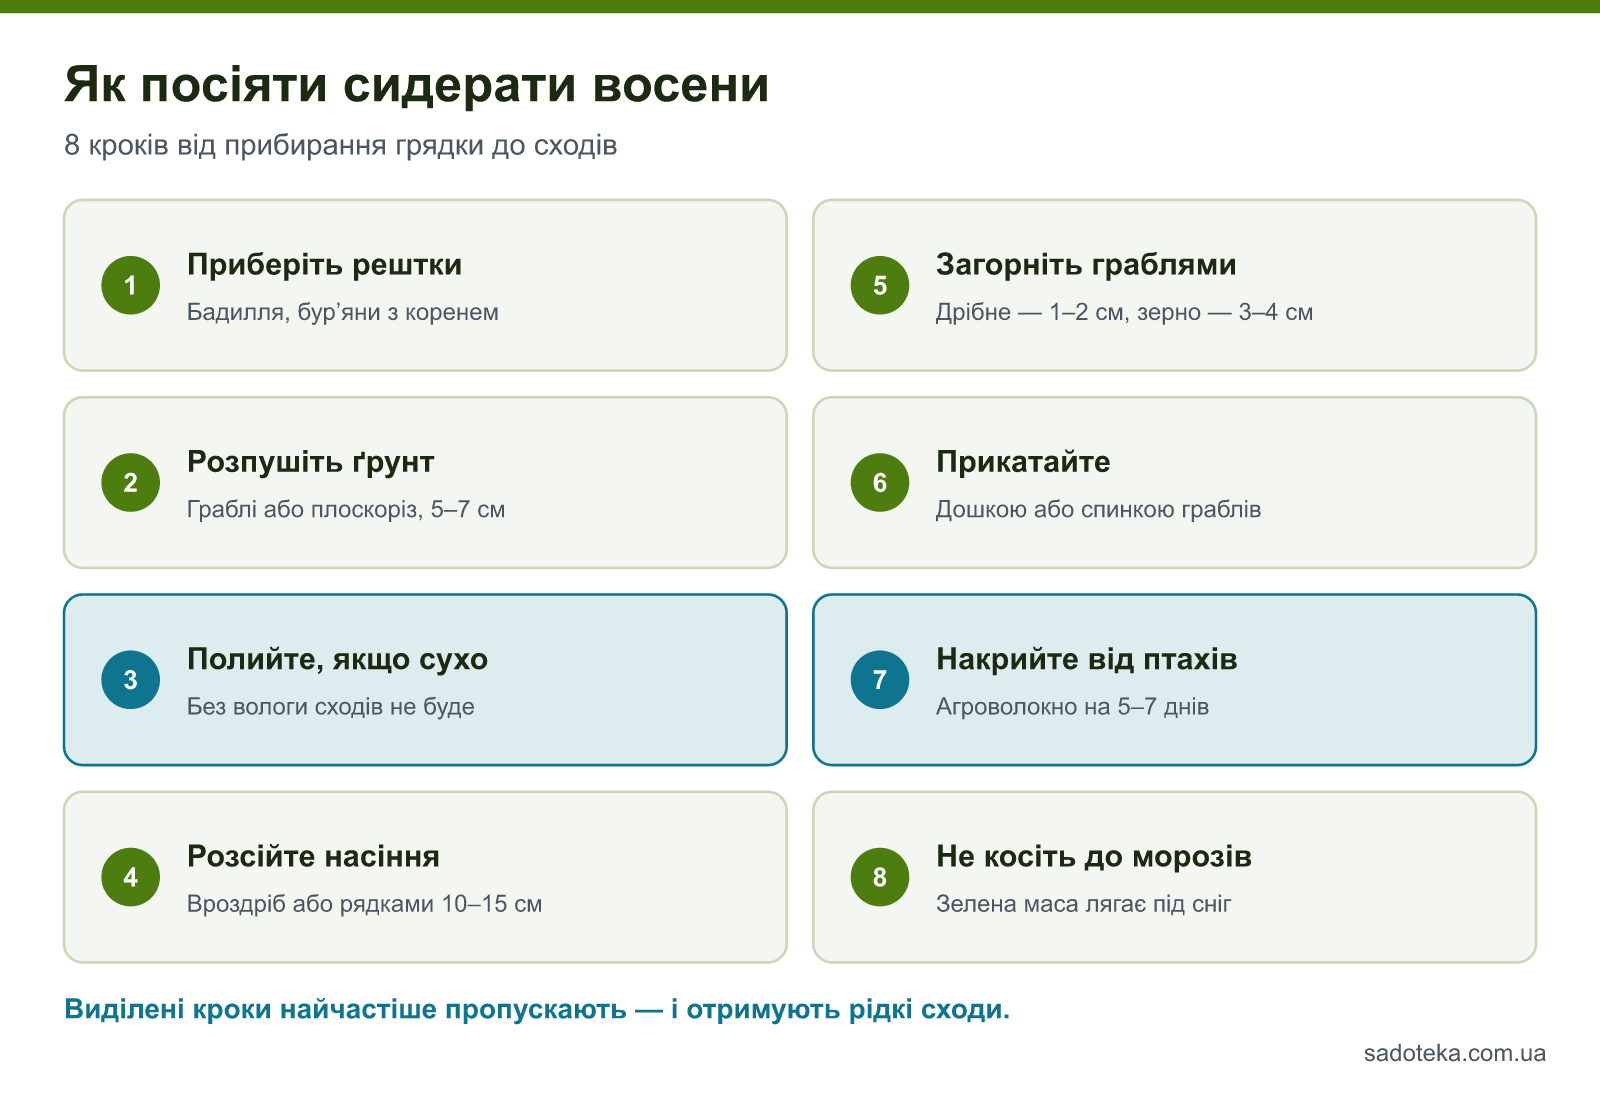Click heading 'Розпушіть ґрунт'
The image size is (1600, 1093).
point(311,462)
